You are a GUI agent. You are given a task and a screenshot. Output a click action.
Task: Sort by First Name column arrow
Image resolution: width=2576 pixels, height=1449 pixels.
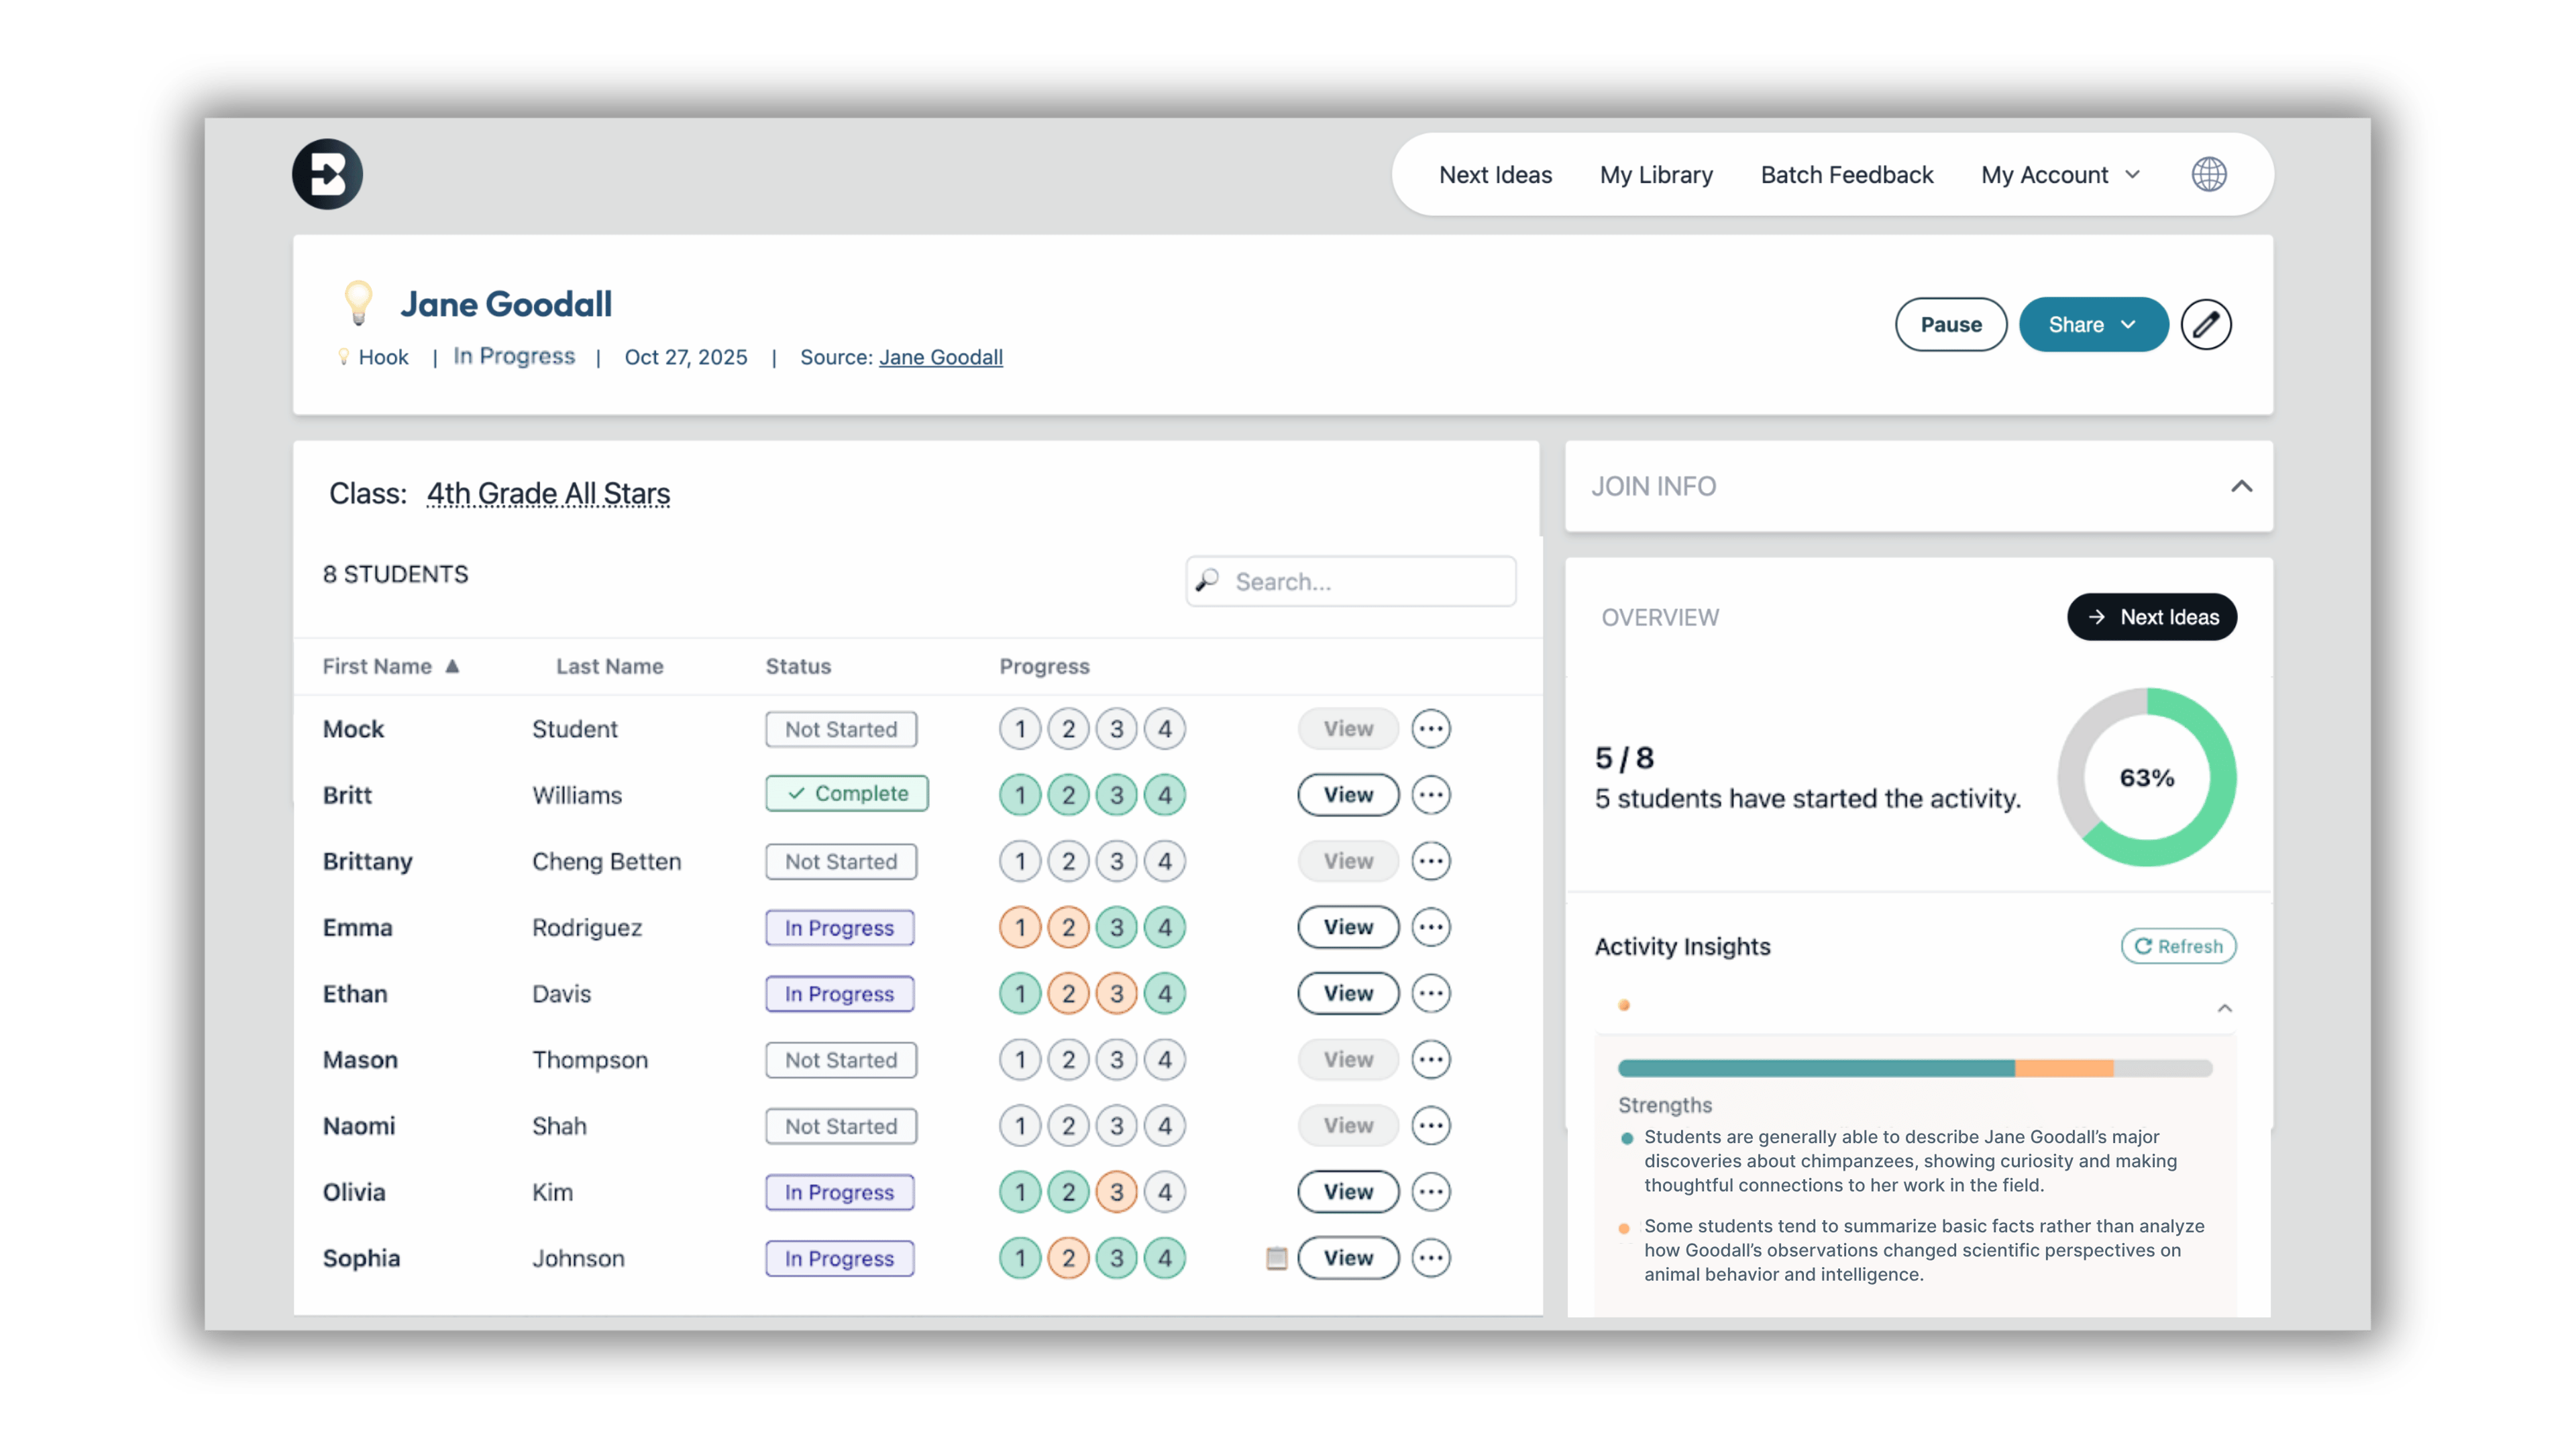tap(452, 666)
